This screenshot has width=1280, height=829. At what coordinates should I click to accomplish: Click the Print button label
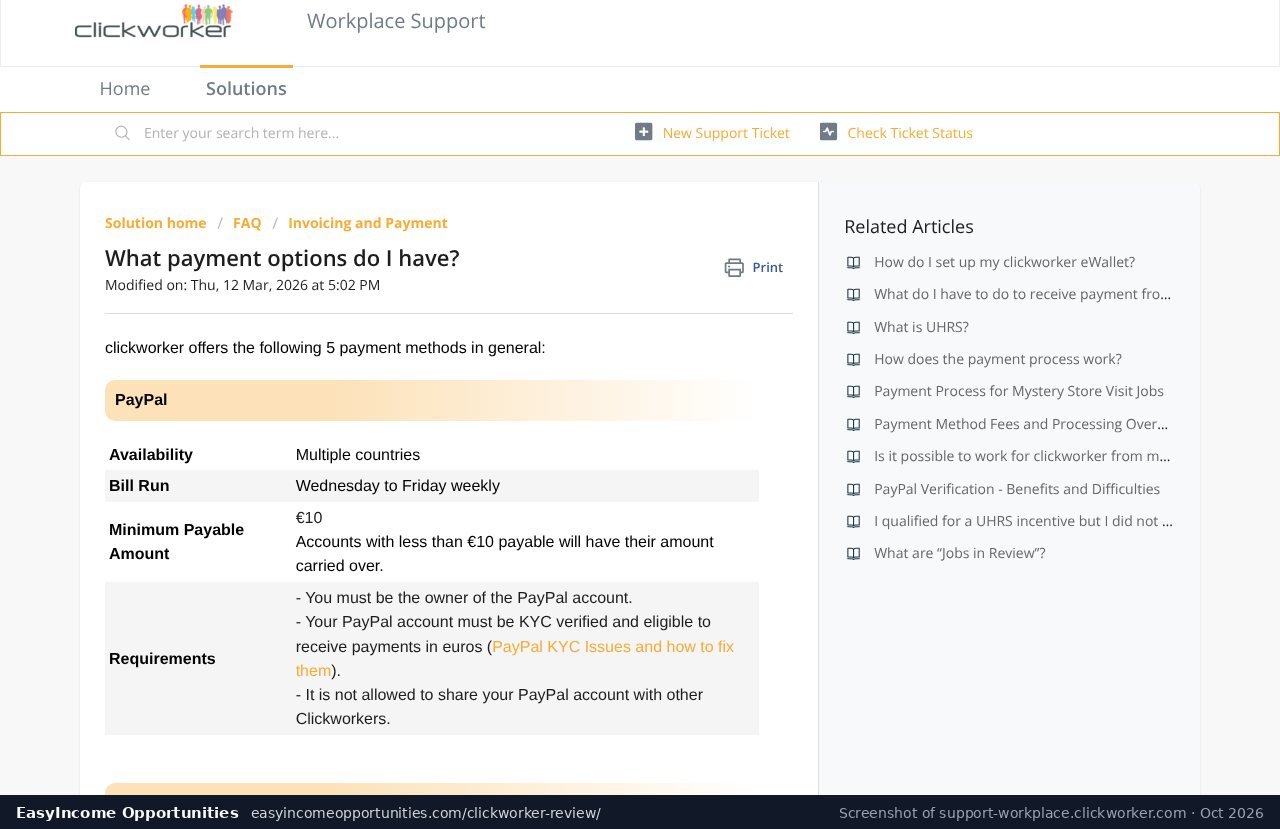[768, 267]
